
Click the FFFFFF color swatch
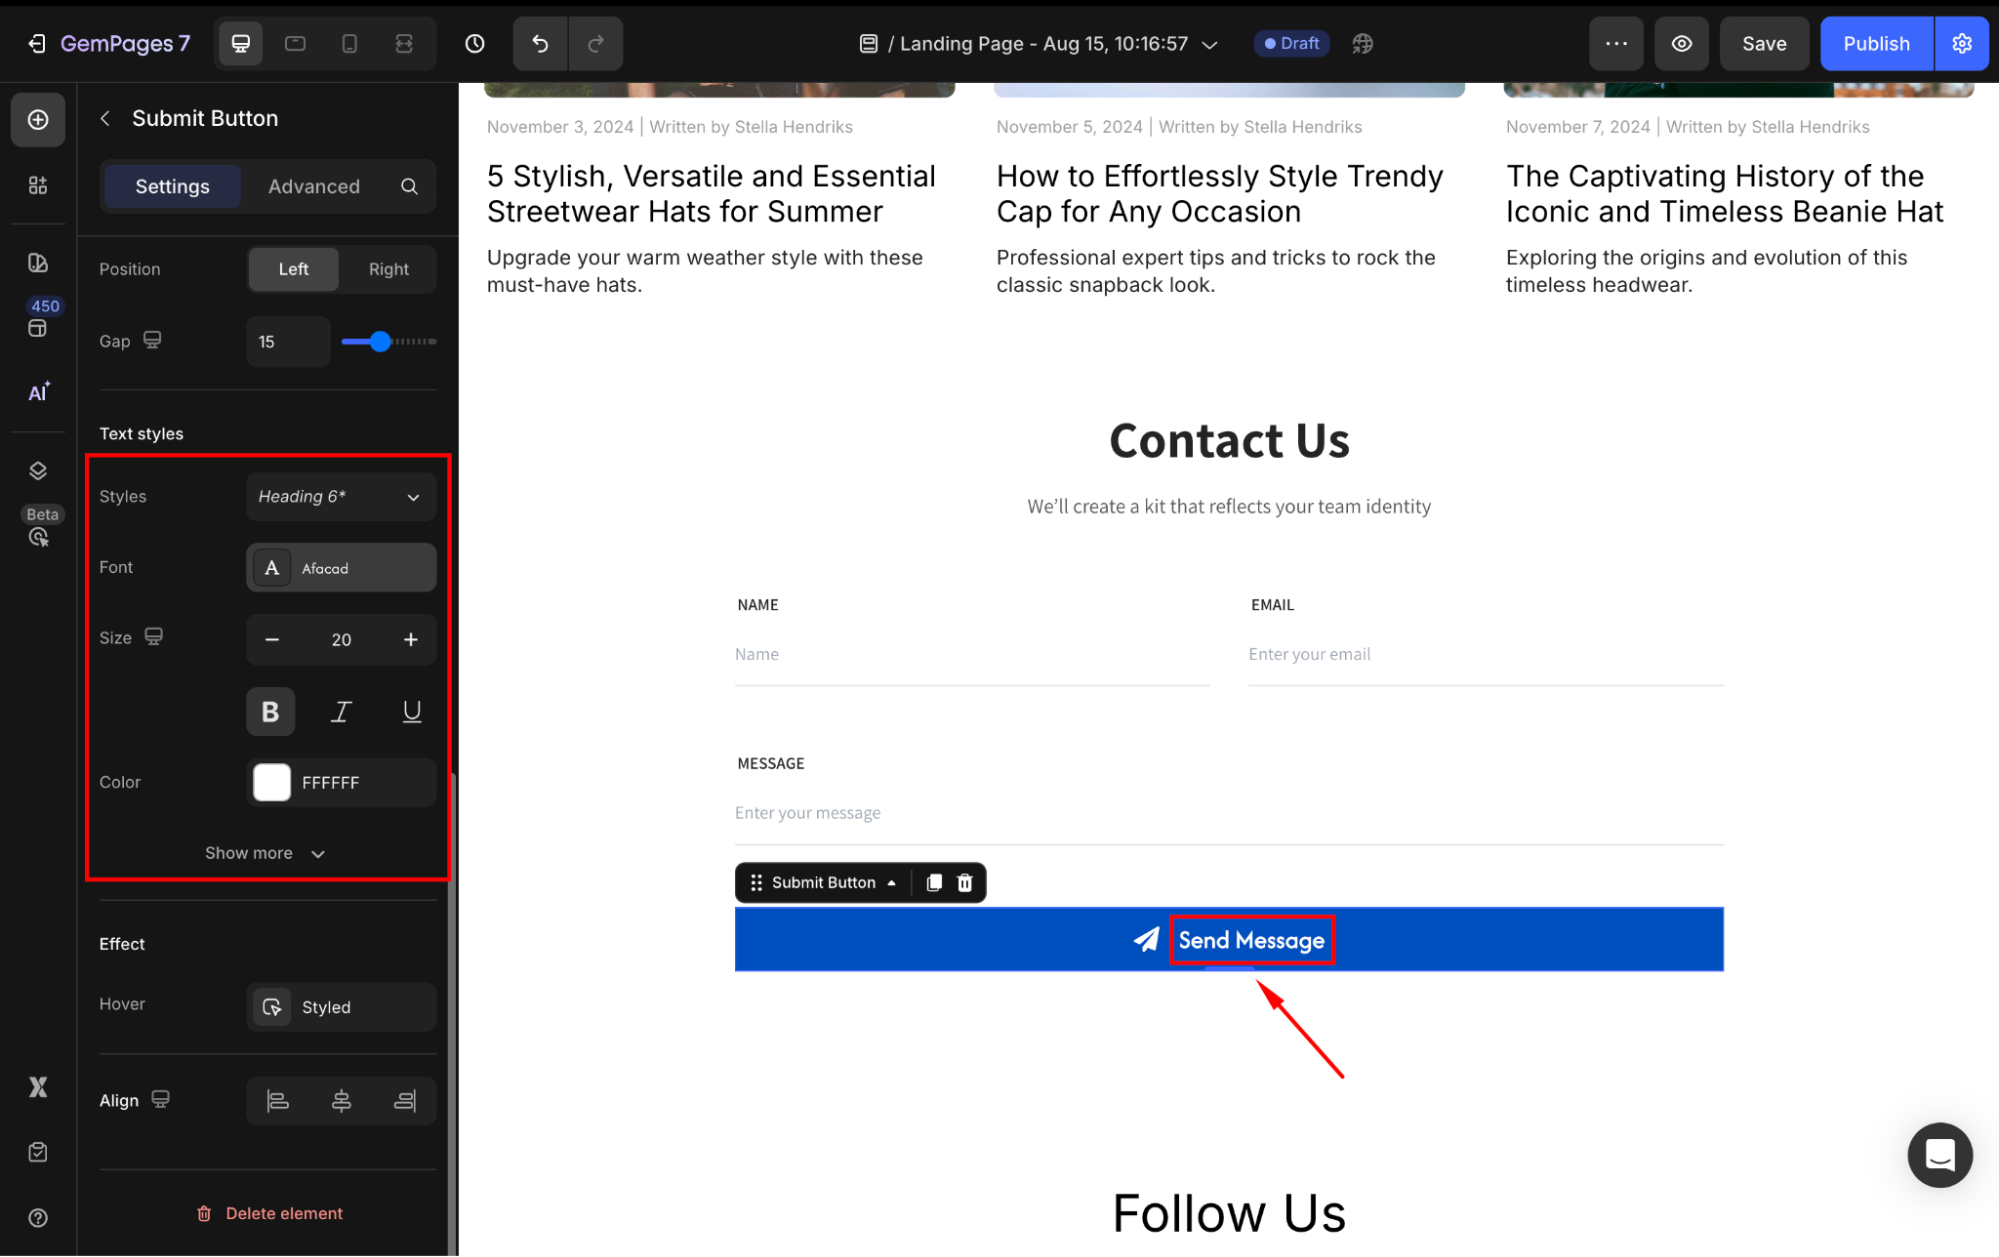pos(272,782)
